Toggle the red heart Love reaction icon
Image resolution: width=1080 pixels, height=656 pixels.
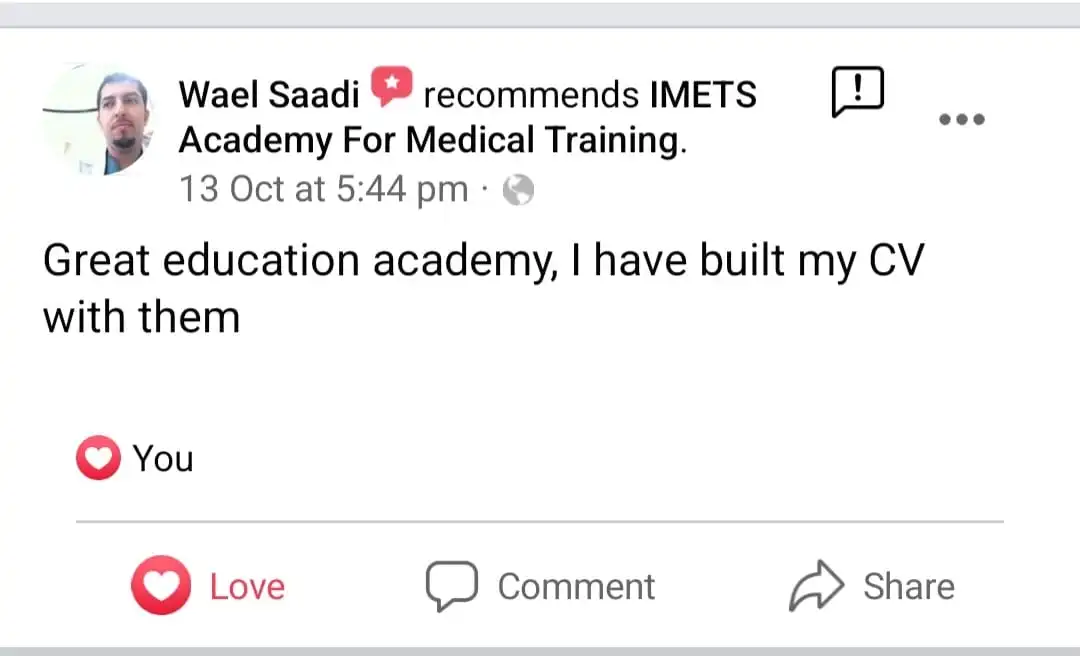pyautogui.click(x=160, y=586)
